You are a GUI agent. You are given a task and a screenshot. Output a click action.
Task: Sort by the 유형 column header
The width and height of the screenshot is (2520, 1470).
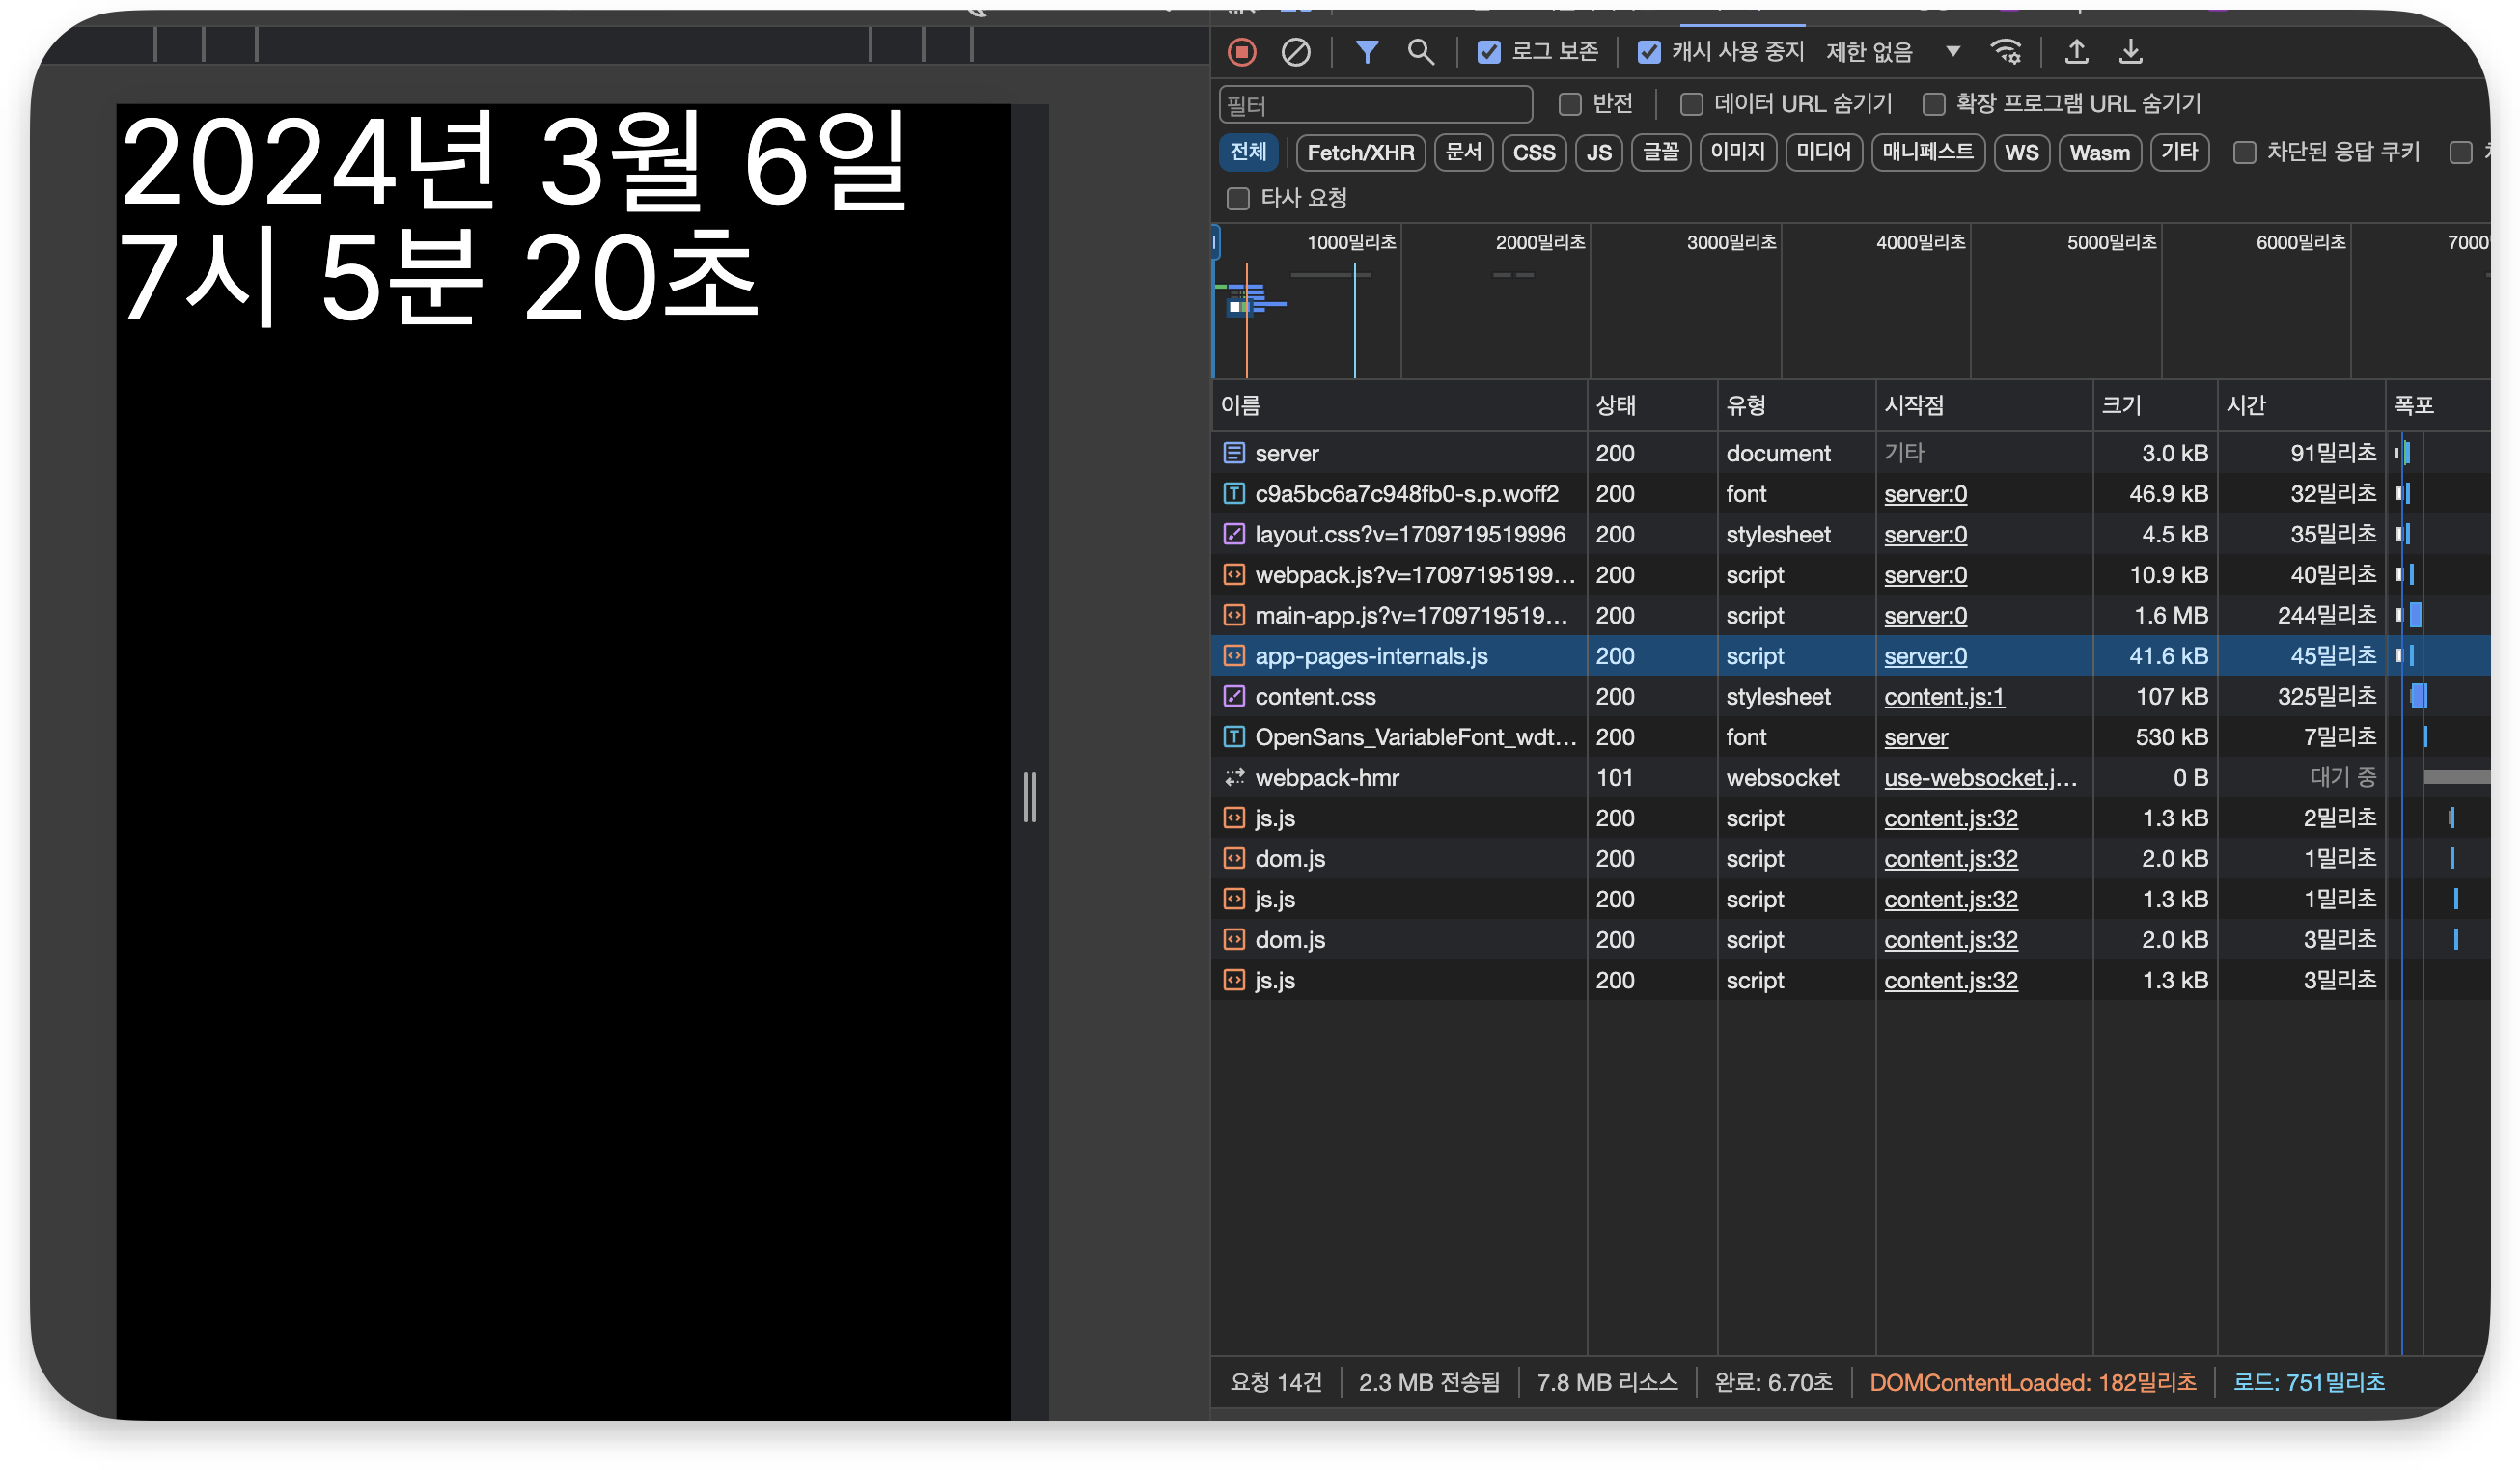coord(1796,405)
